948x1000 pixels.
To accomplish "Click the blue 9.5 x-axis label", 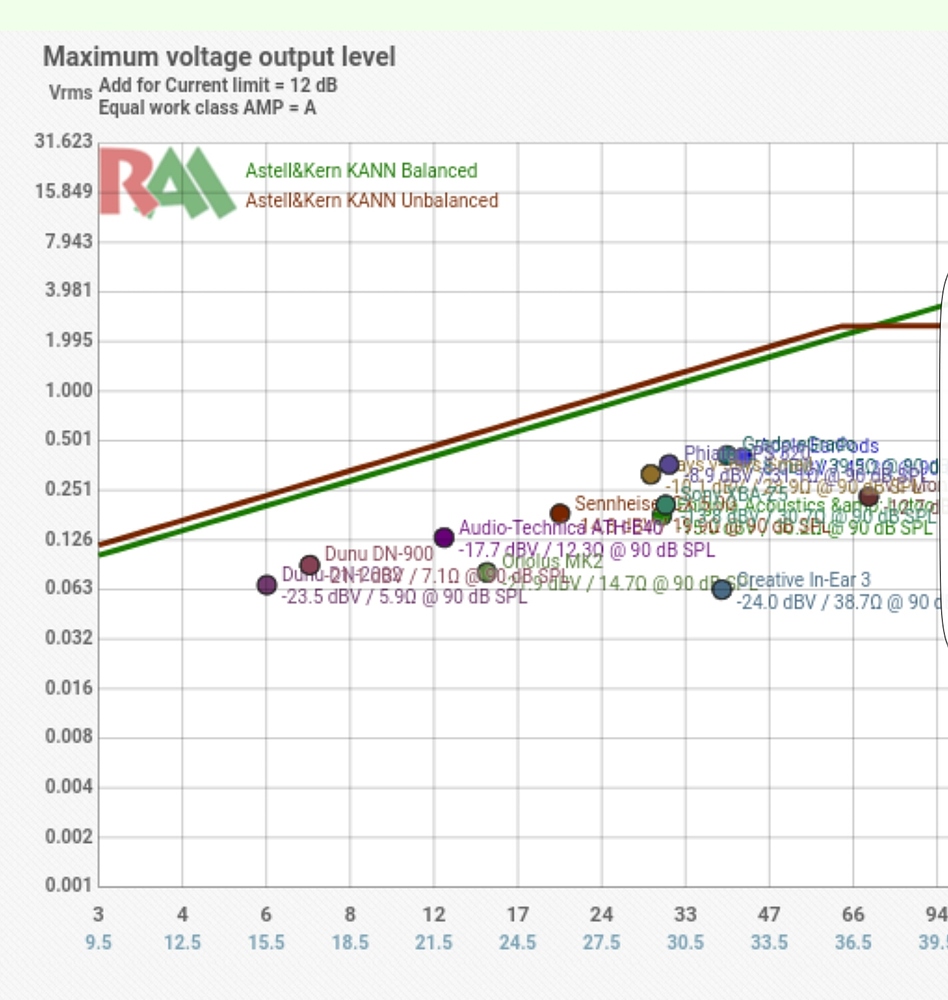I will [x=98, y=943].
